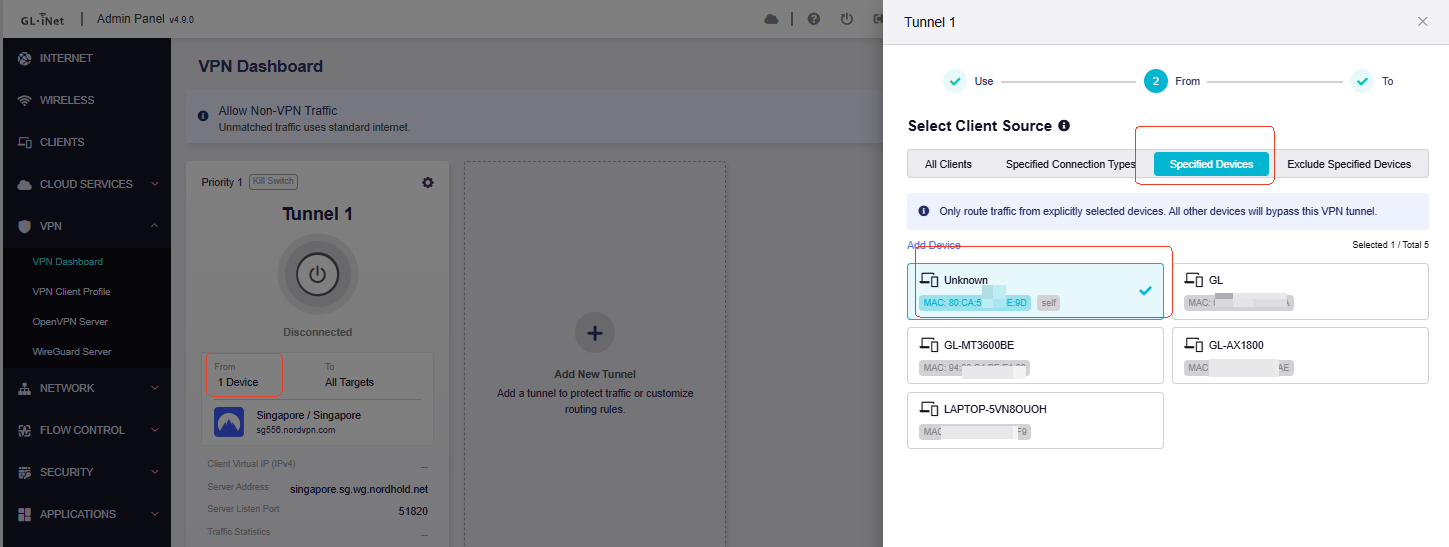Viewport: 1449px width, 547px height.
Task: Click the Selected 1 / Total 5 counter
Action: 1390,245
